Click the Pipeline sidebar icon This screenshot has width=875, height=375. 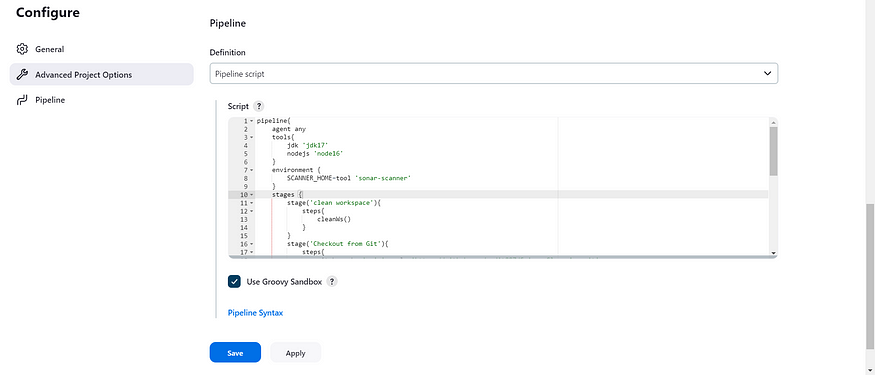[x=22, y=100]
